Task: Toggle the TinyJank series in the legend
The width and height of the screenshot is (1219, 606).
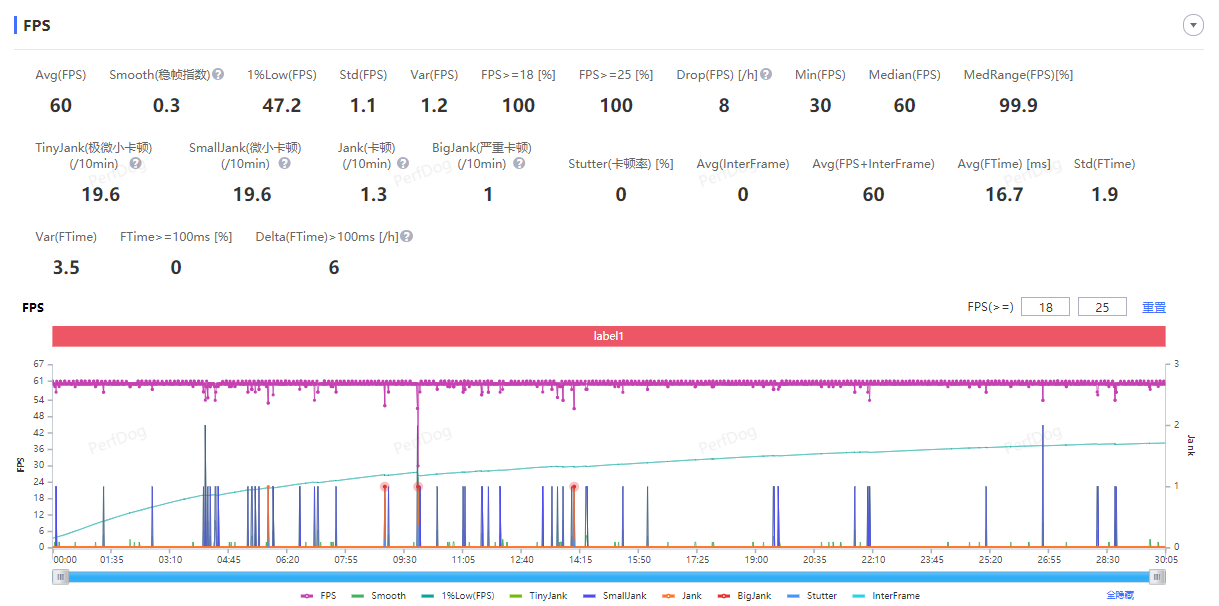Action: [x=539, y=596]
